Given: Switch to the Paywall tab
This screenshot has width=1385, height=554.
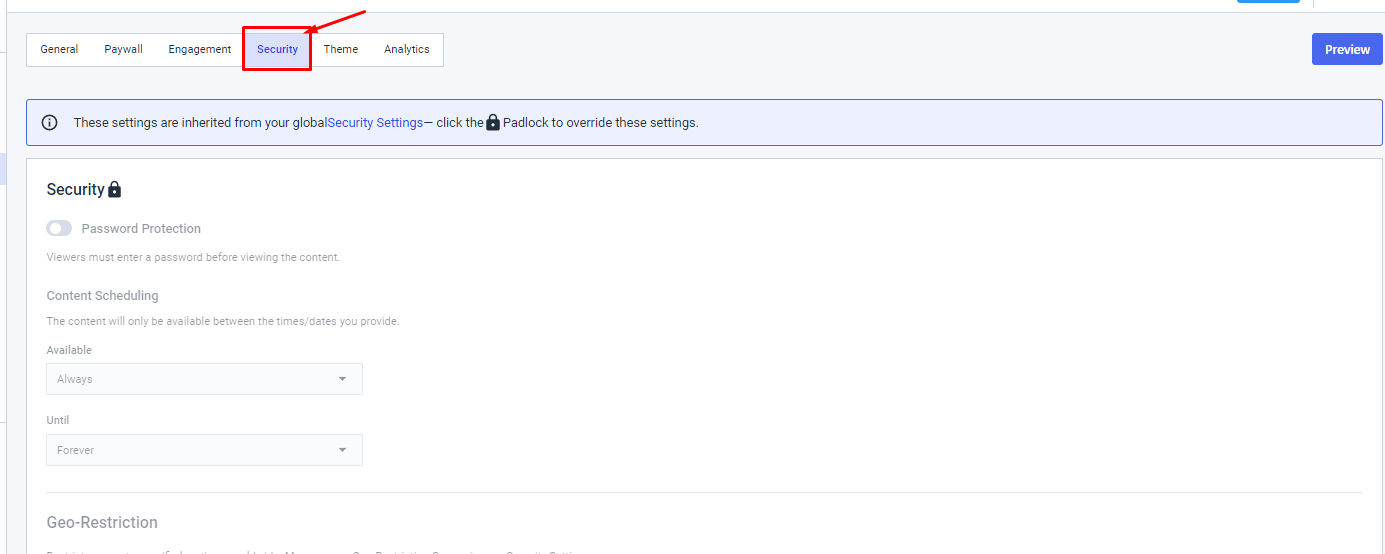Looking at the screenshot, I should tap(124, 49).
